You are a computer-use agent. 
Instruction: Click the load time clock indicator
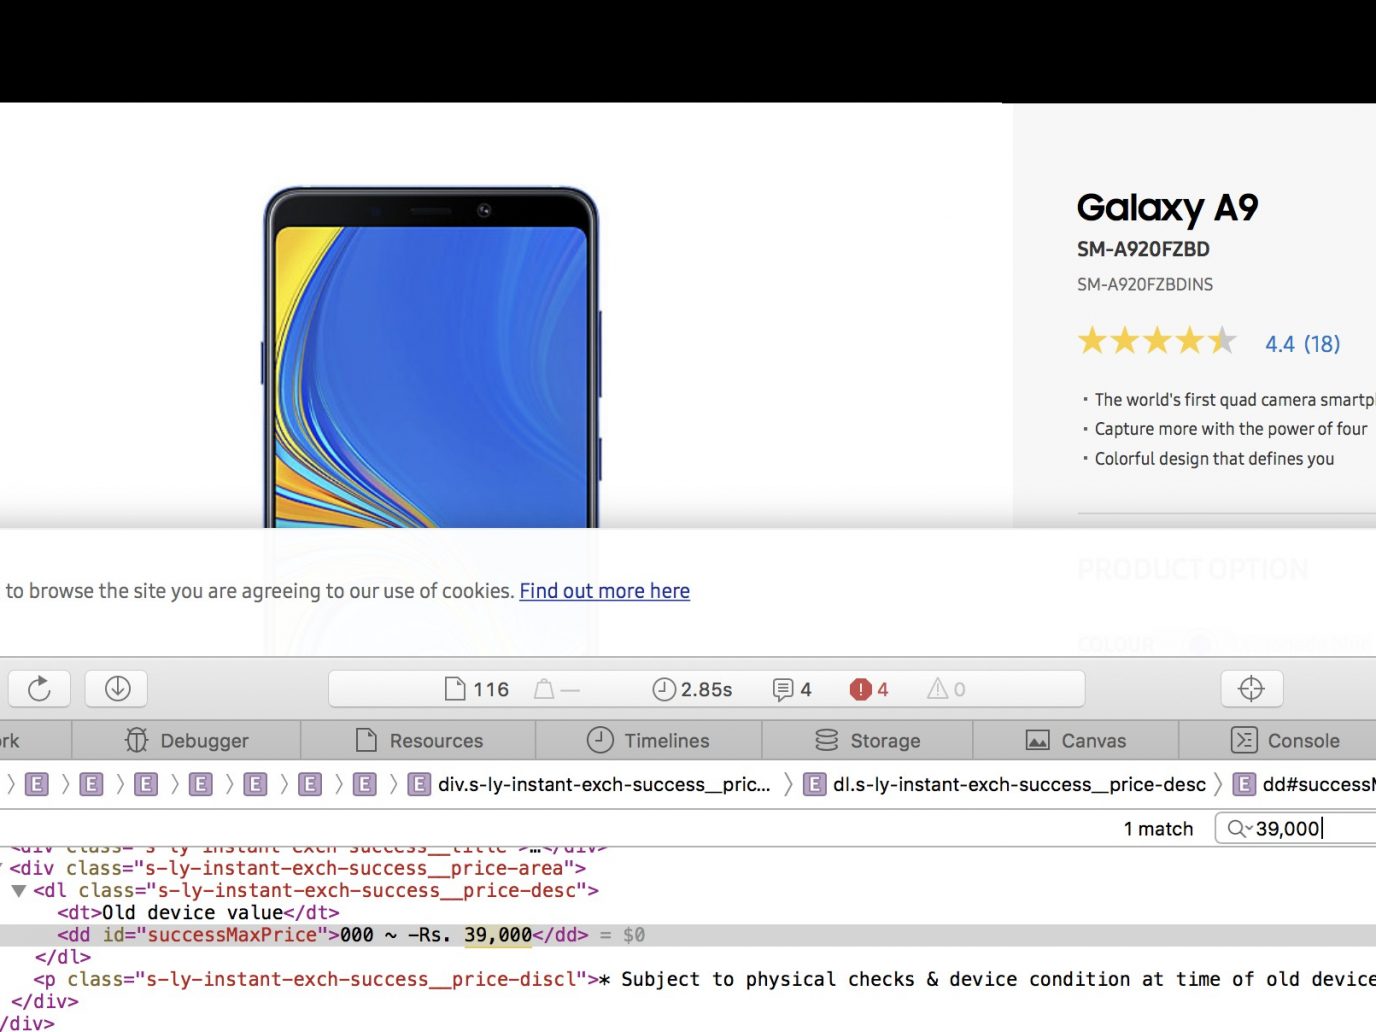click(692, 689)
